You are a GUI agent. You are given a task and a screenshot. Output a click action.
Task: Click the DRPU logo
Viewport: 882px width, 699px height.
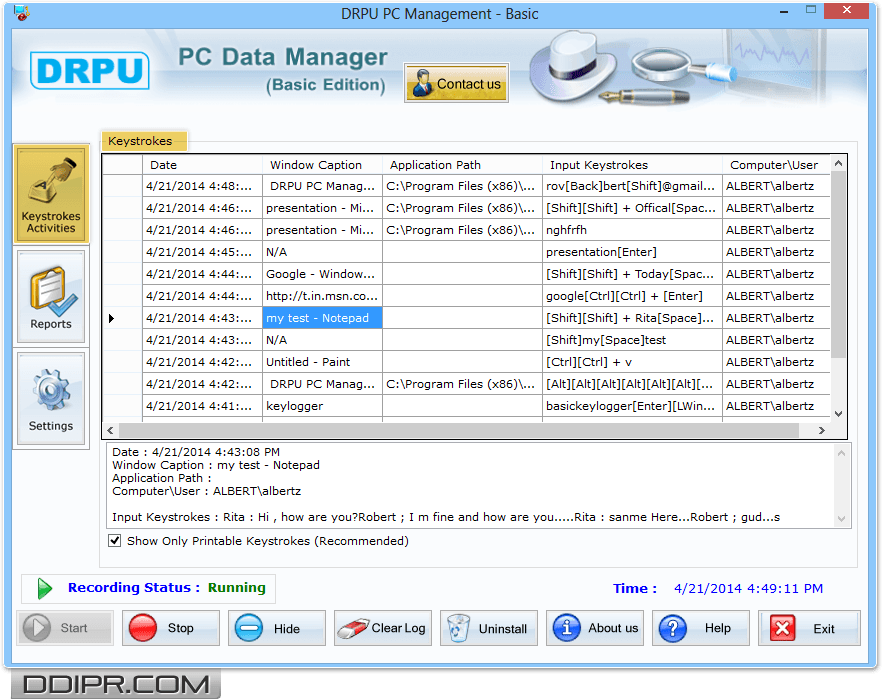tap(90, 71)
